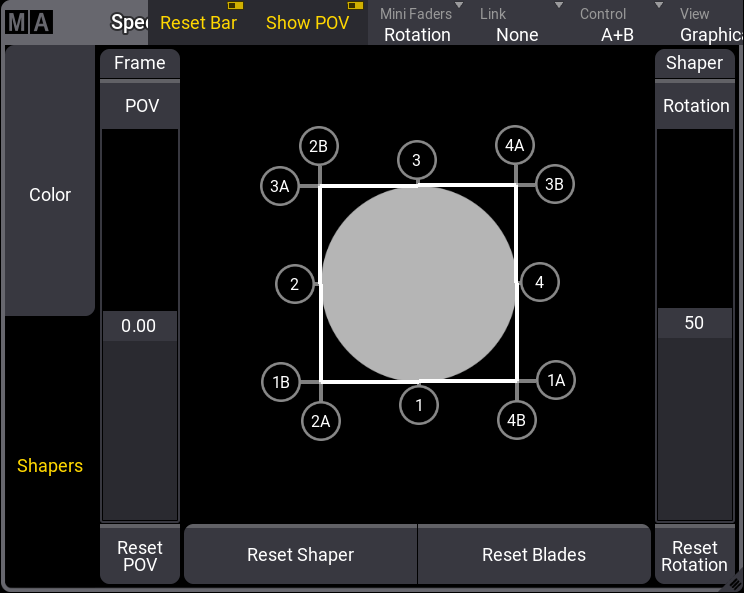This screenshot has height=593, width=744.
Task: Click the window resize grip corner
Action: point(735,584)
